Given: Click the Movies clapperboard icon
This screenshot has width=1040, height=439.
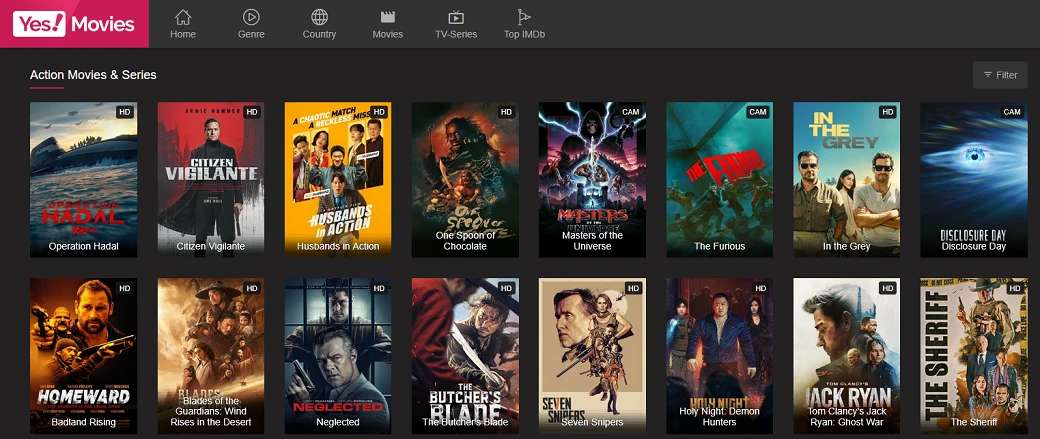Looking at the screenshot, I should 387,17.
